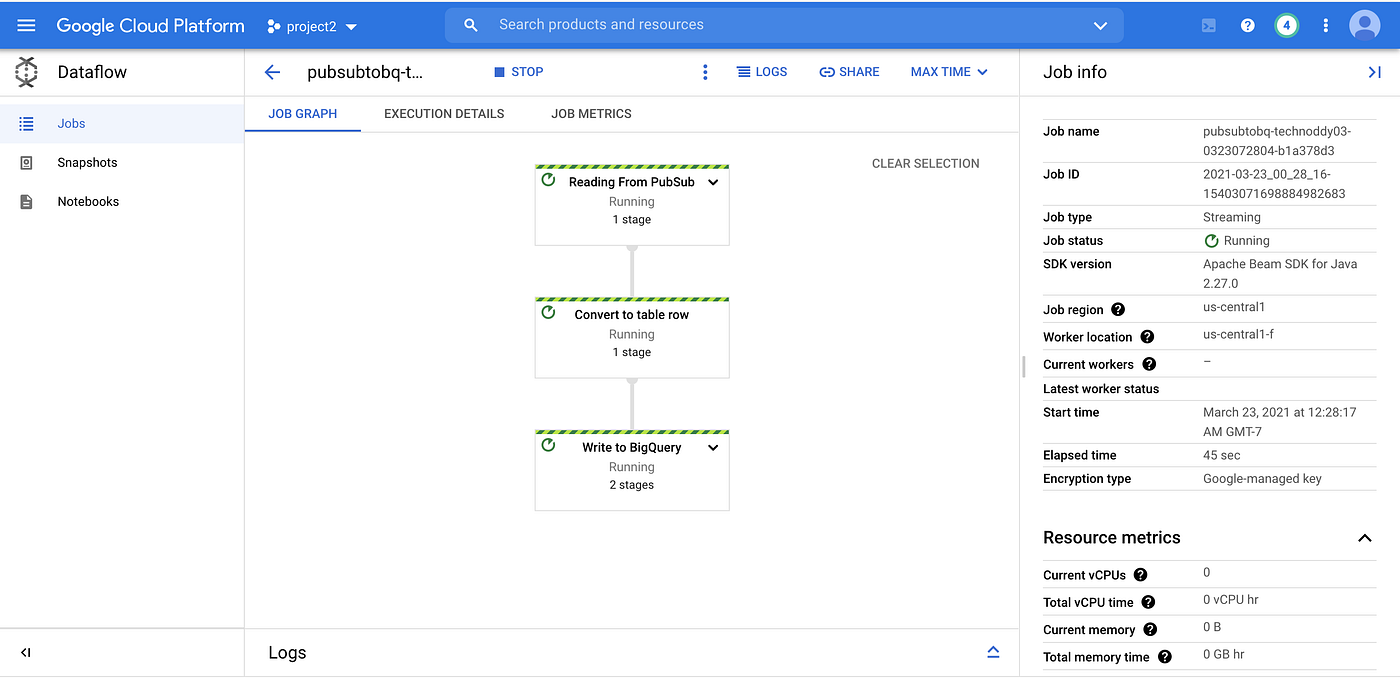This screenshot has width=1400, height=678.
Task: Click Current workers help icon
Action: pyautogui.click(x=1149, y=364)
